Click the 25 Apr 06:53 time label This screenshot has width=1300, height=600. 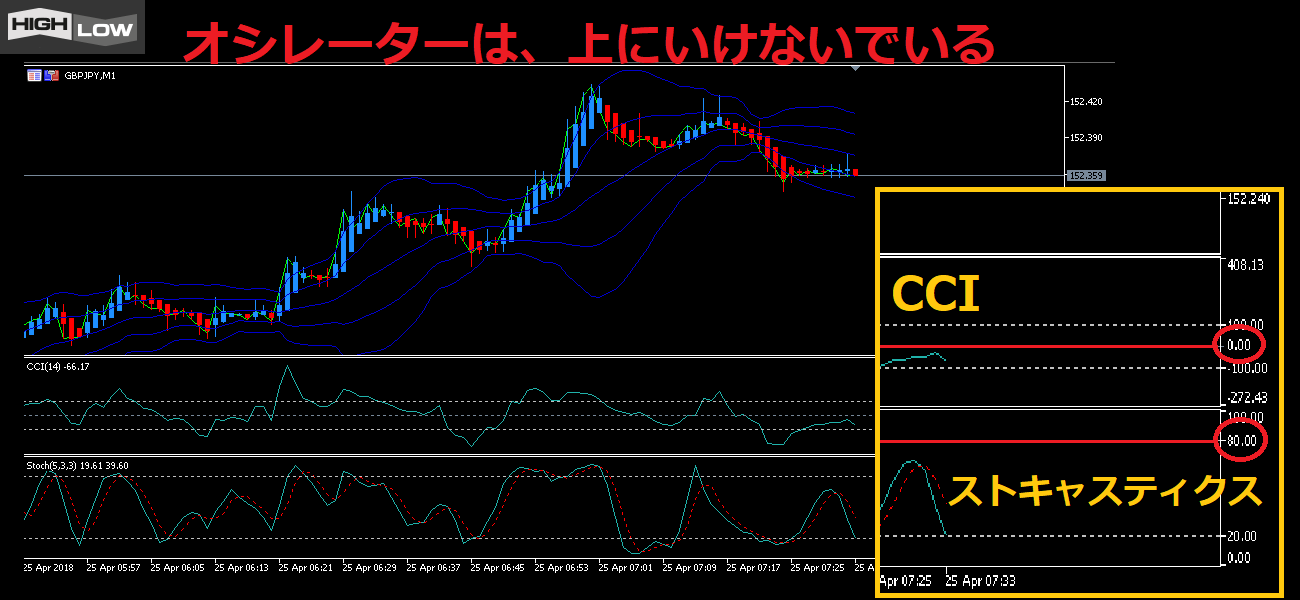(x=566, y=567)
